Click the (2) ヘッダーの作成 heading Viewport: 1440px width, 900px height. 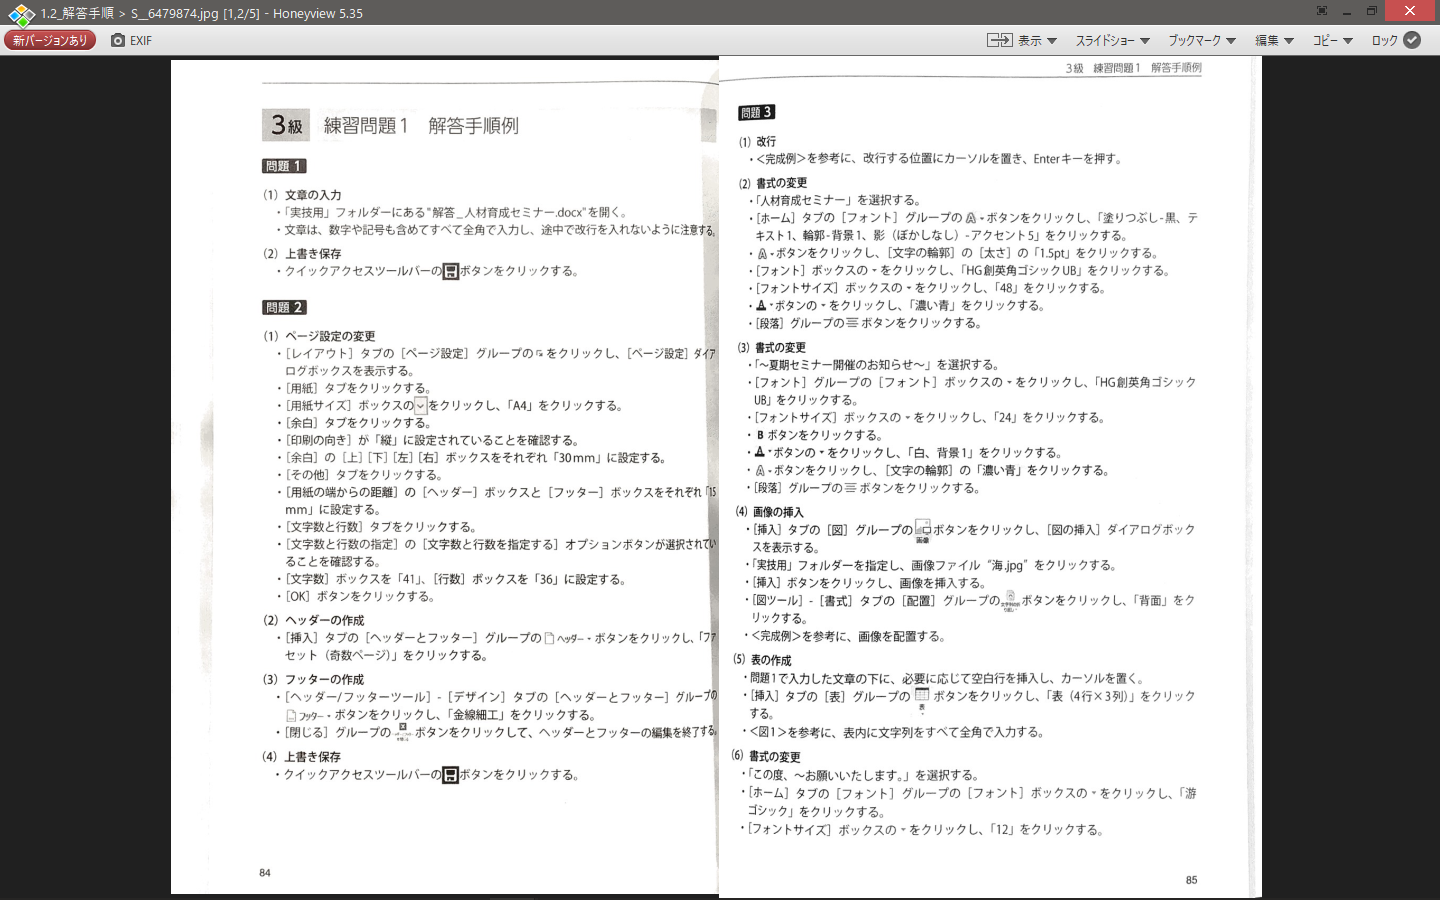[x=313, y=620]
